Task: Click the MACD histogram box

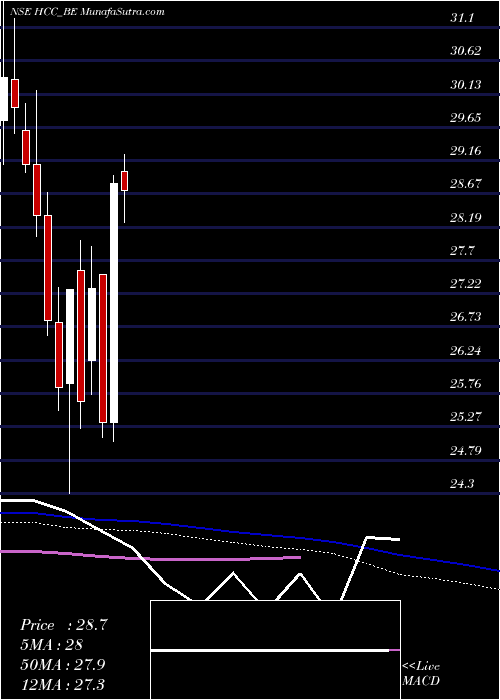Action: click(x=275, y=650)
